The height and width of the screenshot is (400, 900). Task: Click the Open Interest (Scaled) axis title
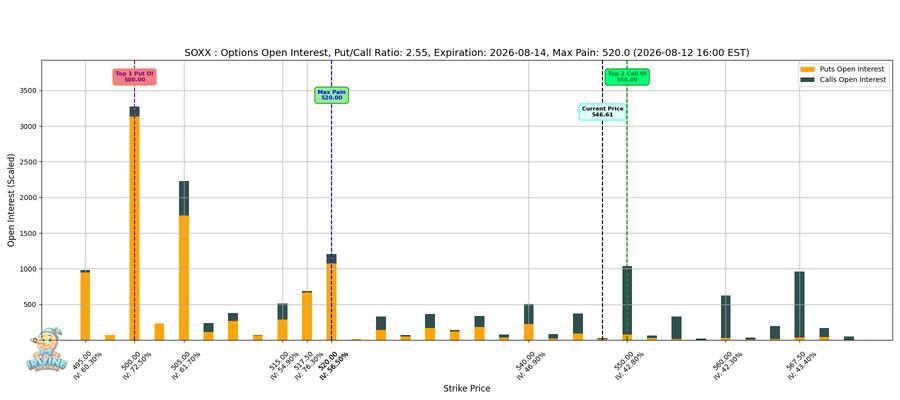pos(11,200)
